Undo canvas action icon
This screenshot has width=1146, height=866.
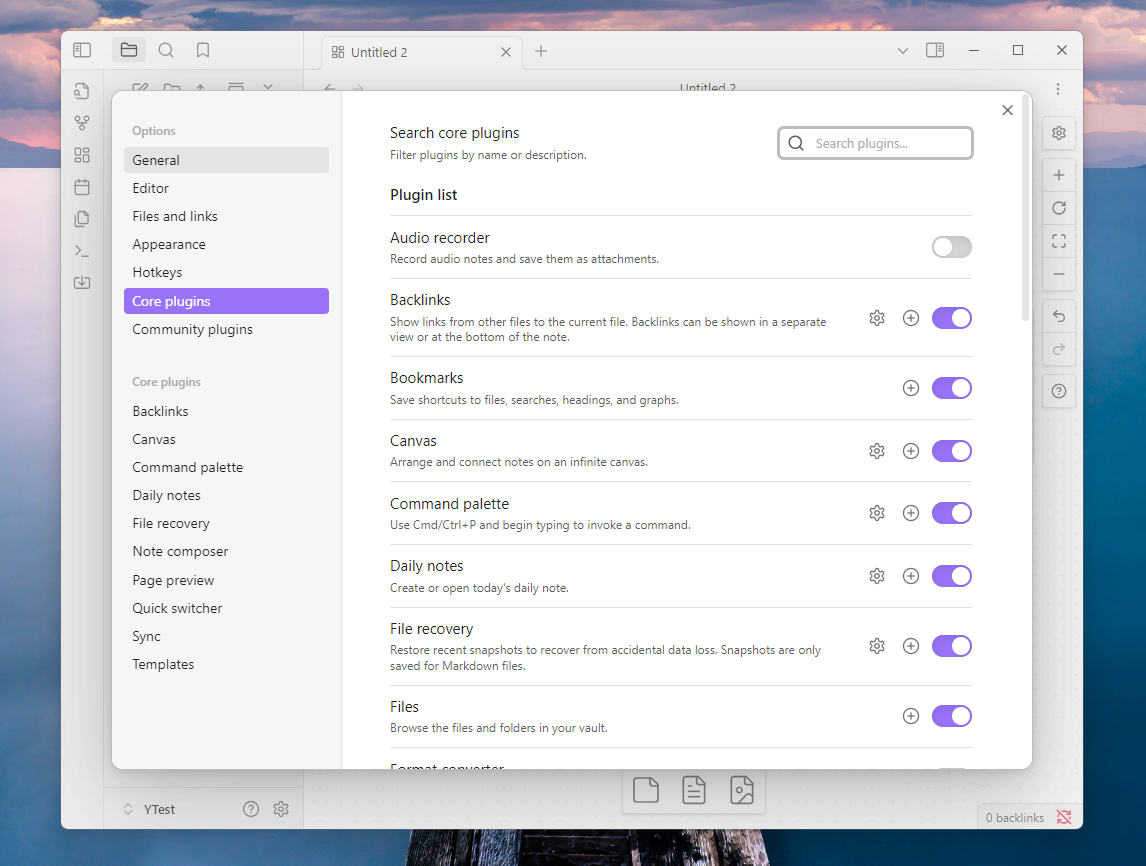(x=1058, y=316)
